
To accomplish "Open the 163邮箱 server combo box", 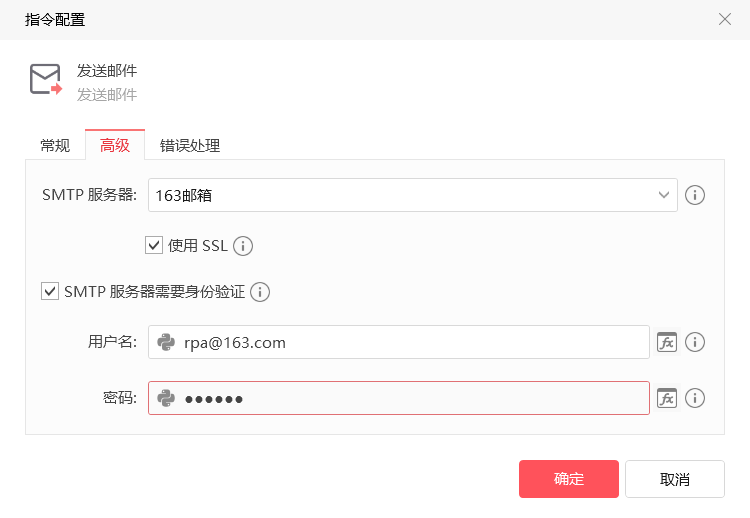I will click(x=400, y=195).
